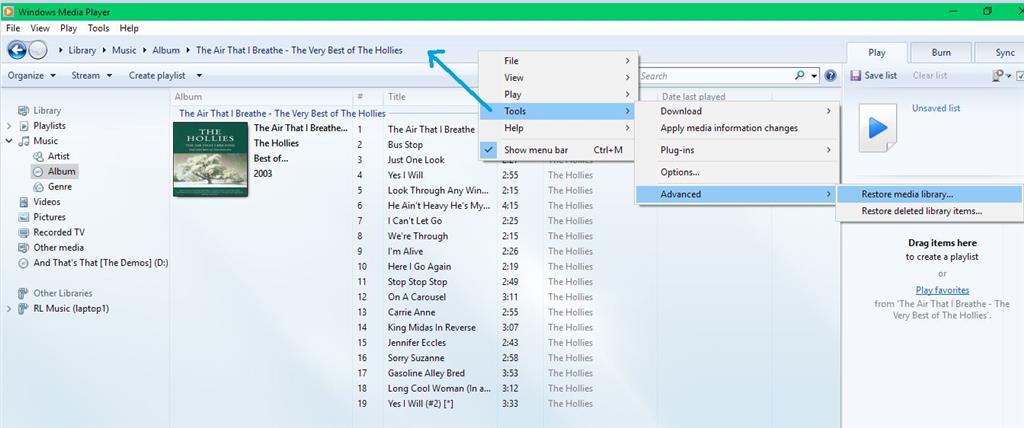Expand the Download submenu
Screen dimensions: 1024x428
[737, 111]
